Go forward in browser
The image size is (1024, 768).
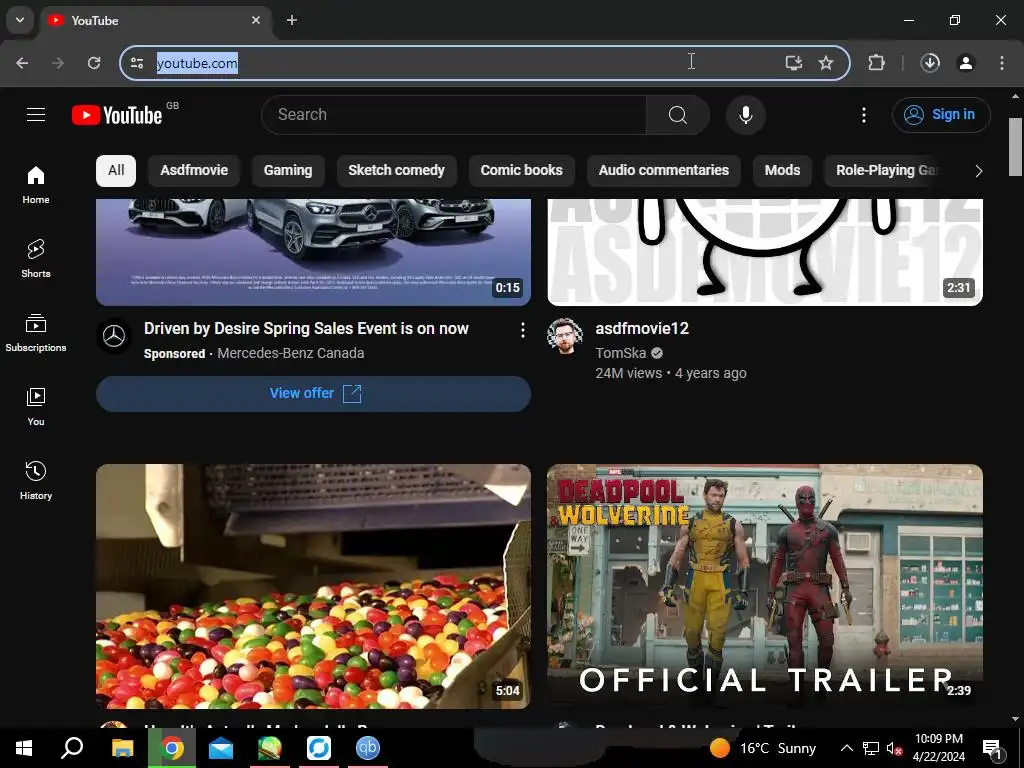pos(58,63)
